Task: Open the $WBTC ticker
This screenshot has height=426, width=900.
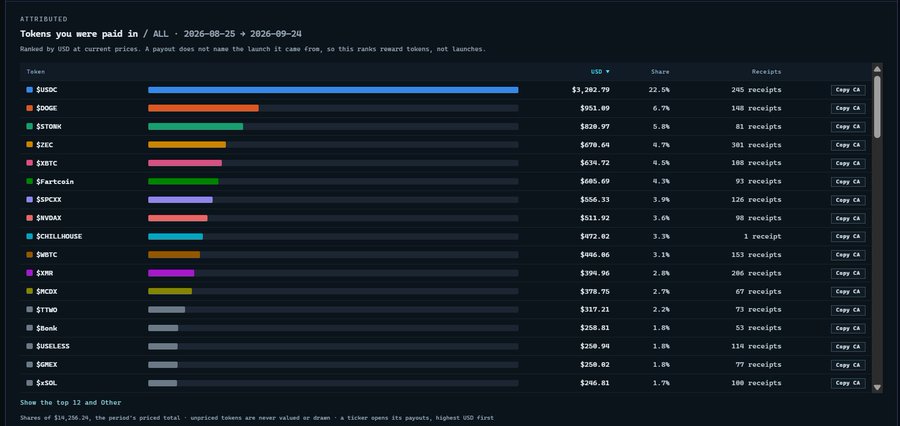Action: 46,255
